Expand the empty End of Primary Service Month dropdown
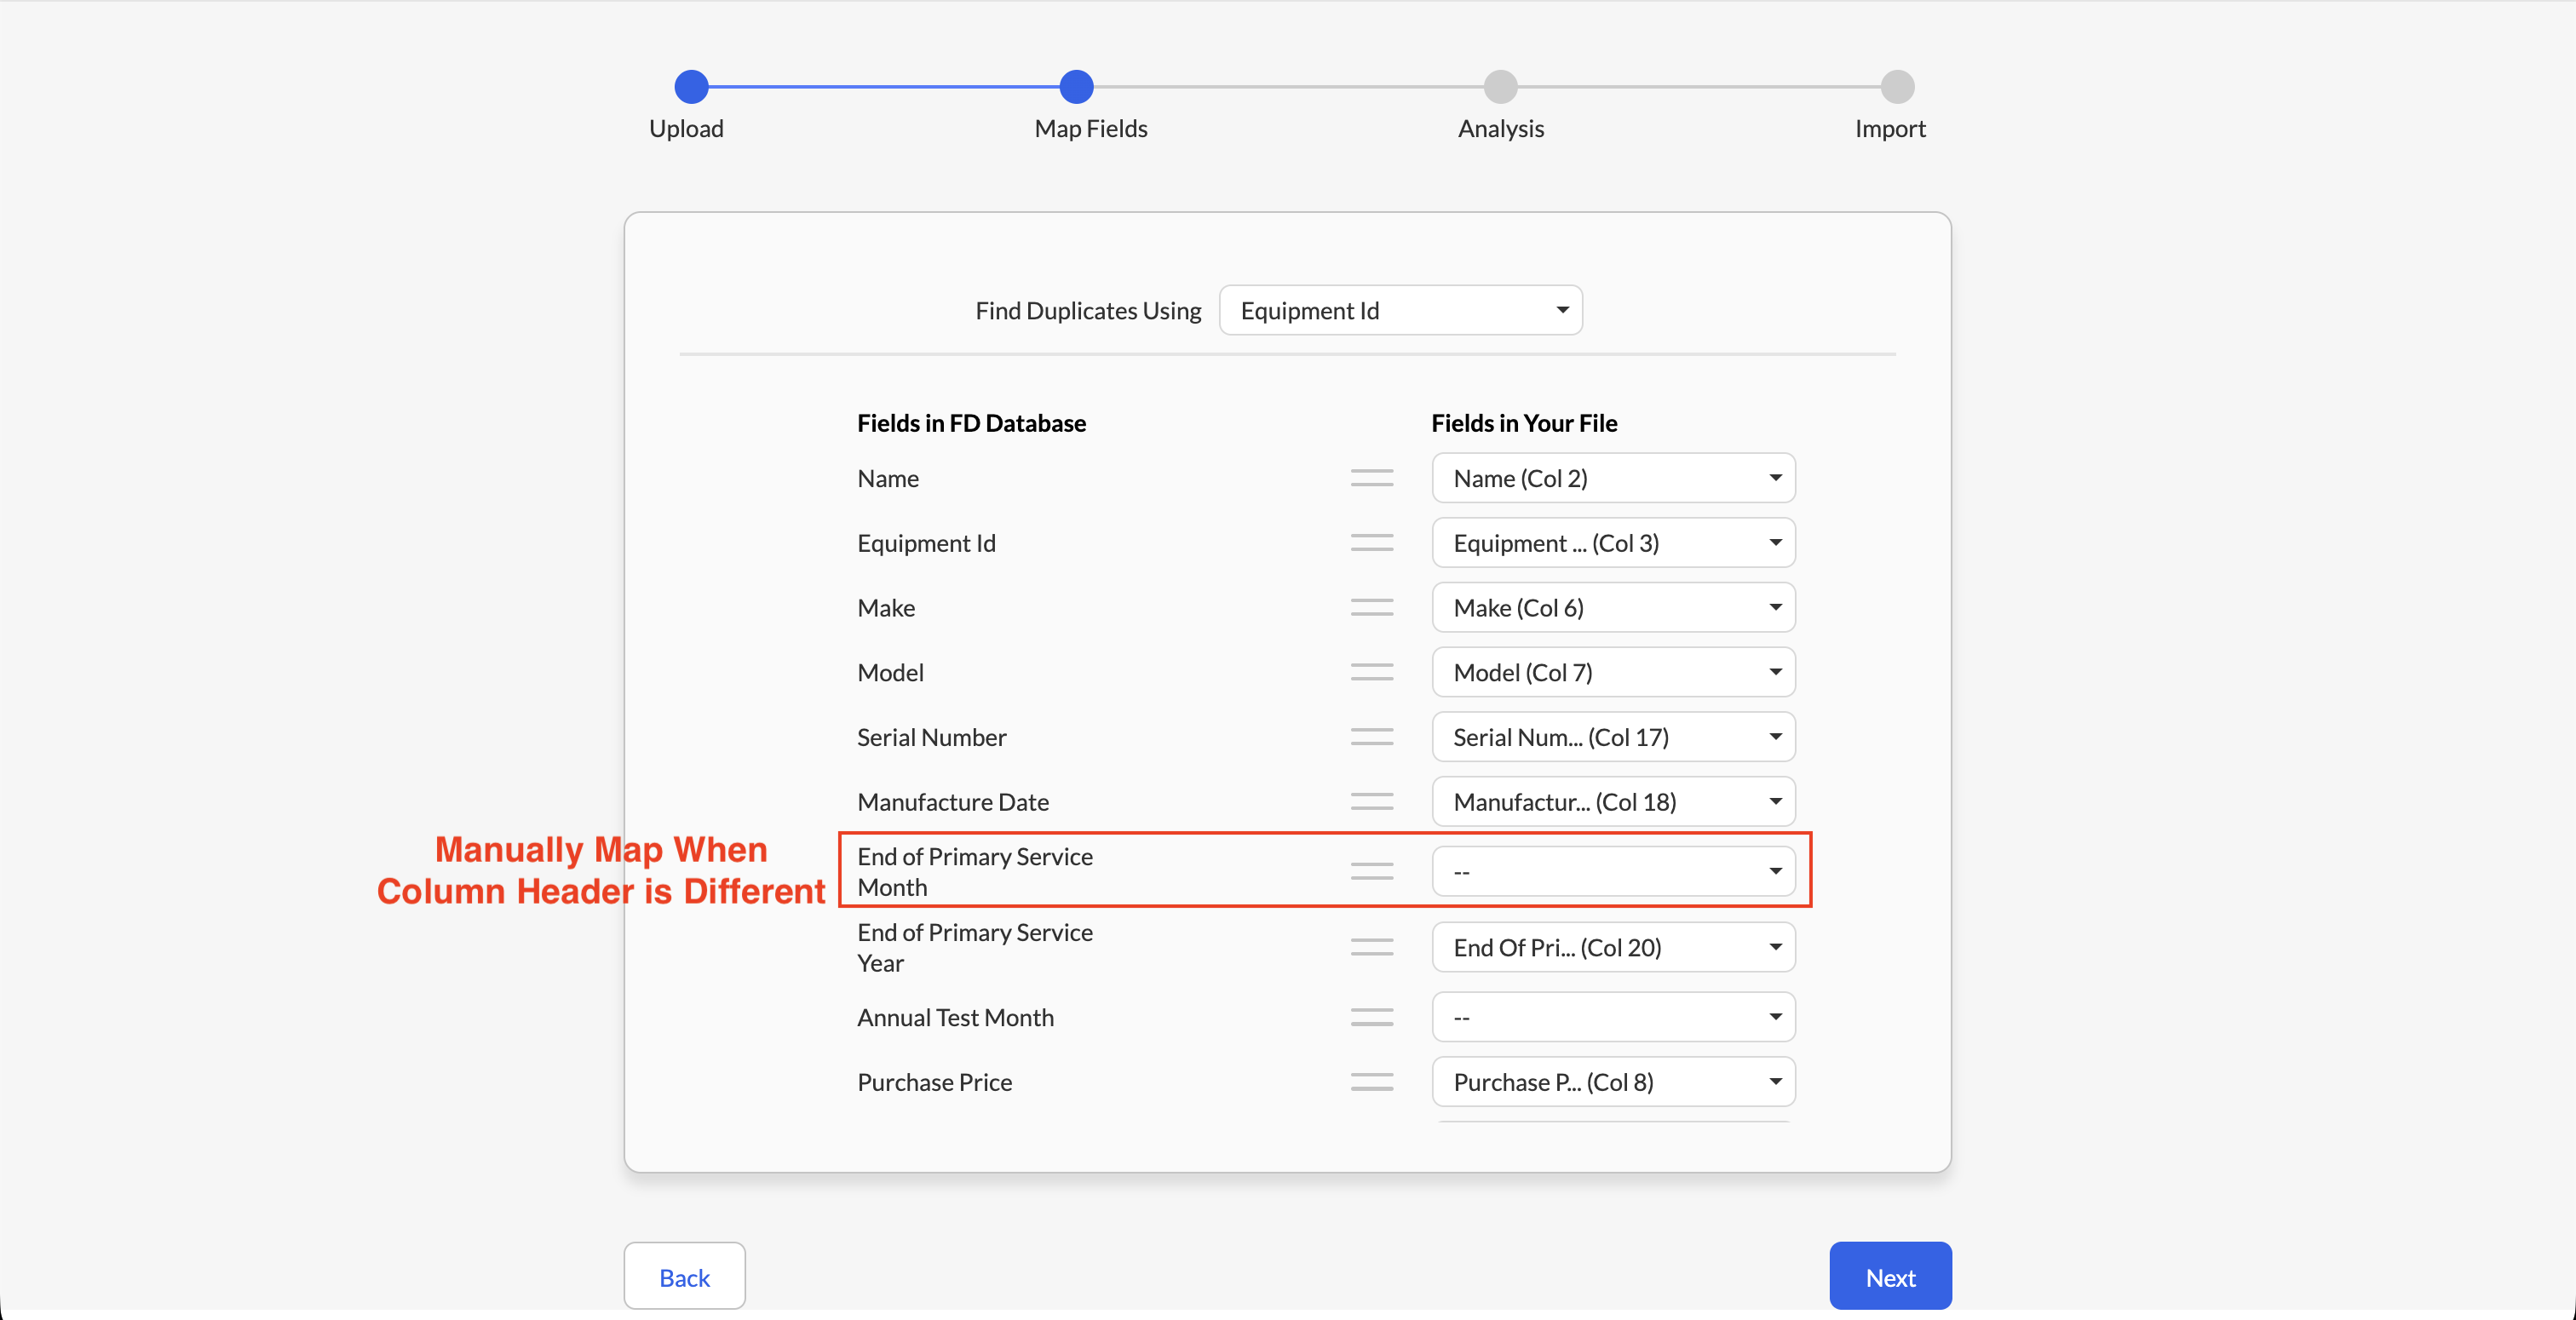The width and height of the screenshot is (2576, 1320). coord(1613,871)
